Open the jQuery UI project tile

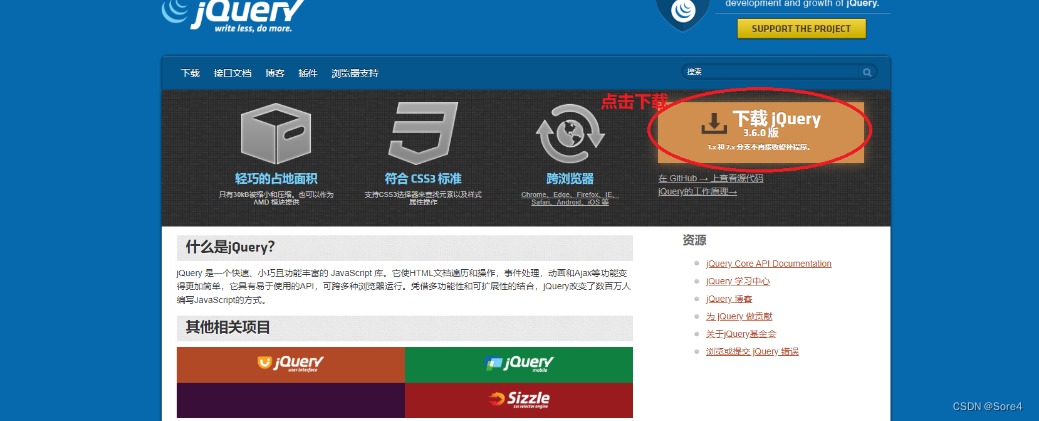click(291, 365)
